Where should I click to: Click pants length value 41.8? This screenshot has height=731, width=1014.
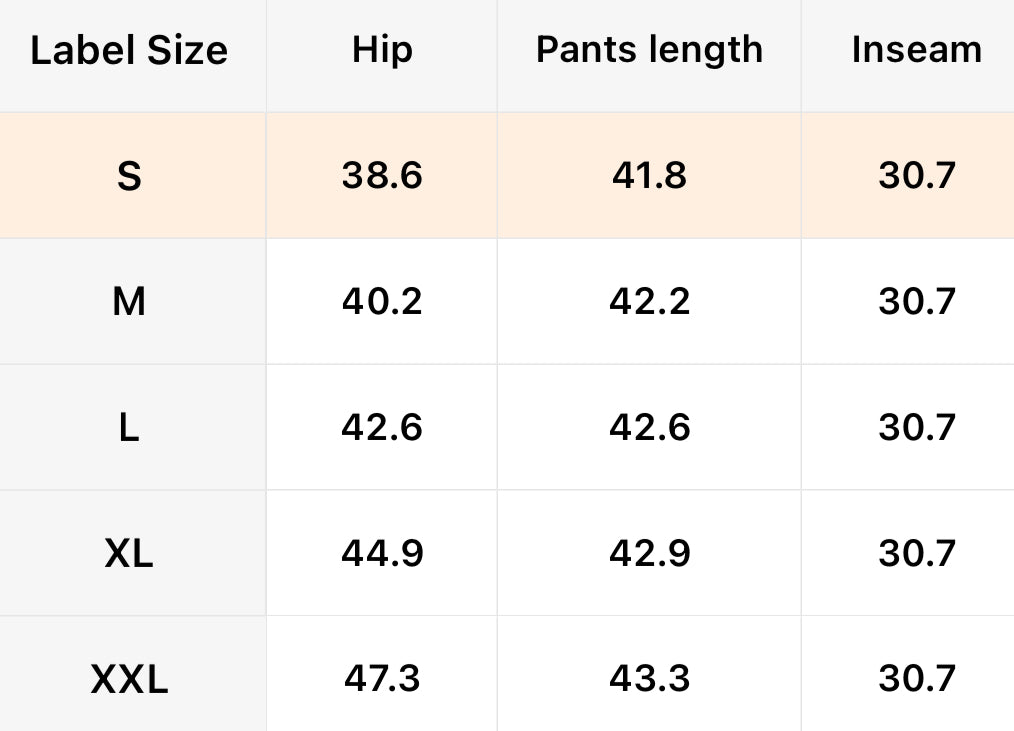point(649,176)
